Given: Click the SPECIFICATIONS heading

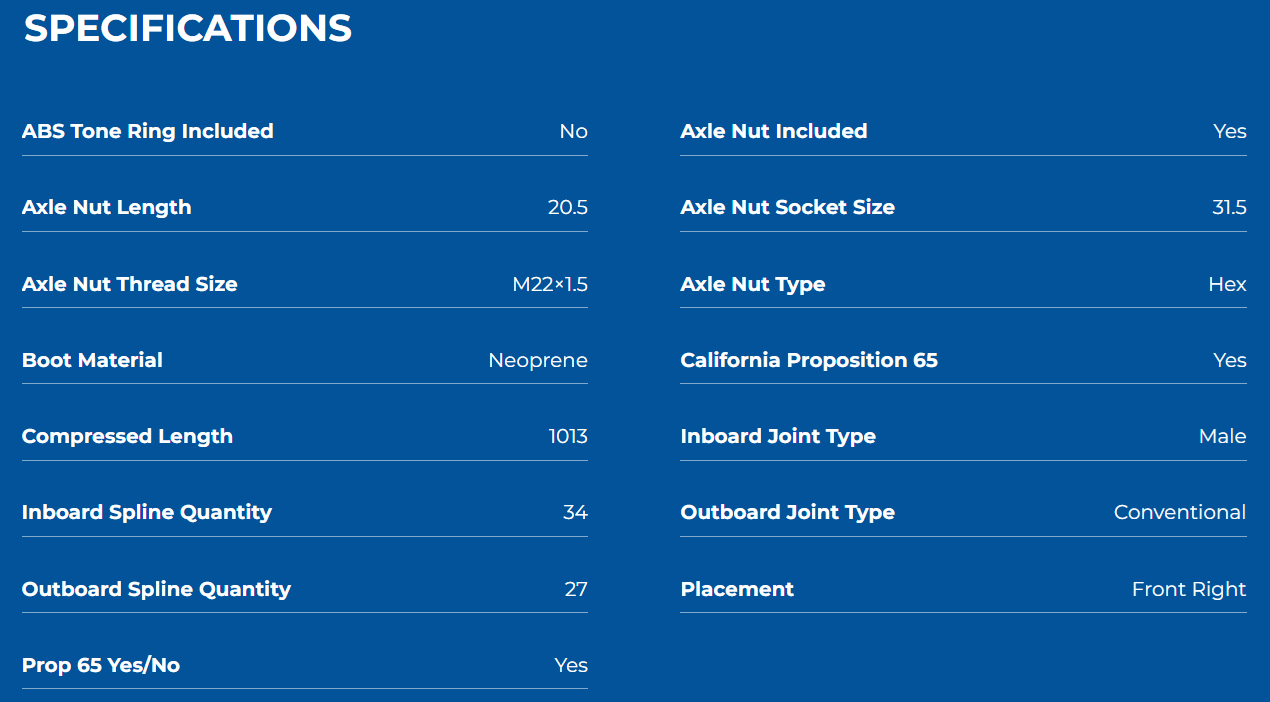Looking at the screenshot, I should pos(188,28).
